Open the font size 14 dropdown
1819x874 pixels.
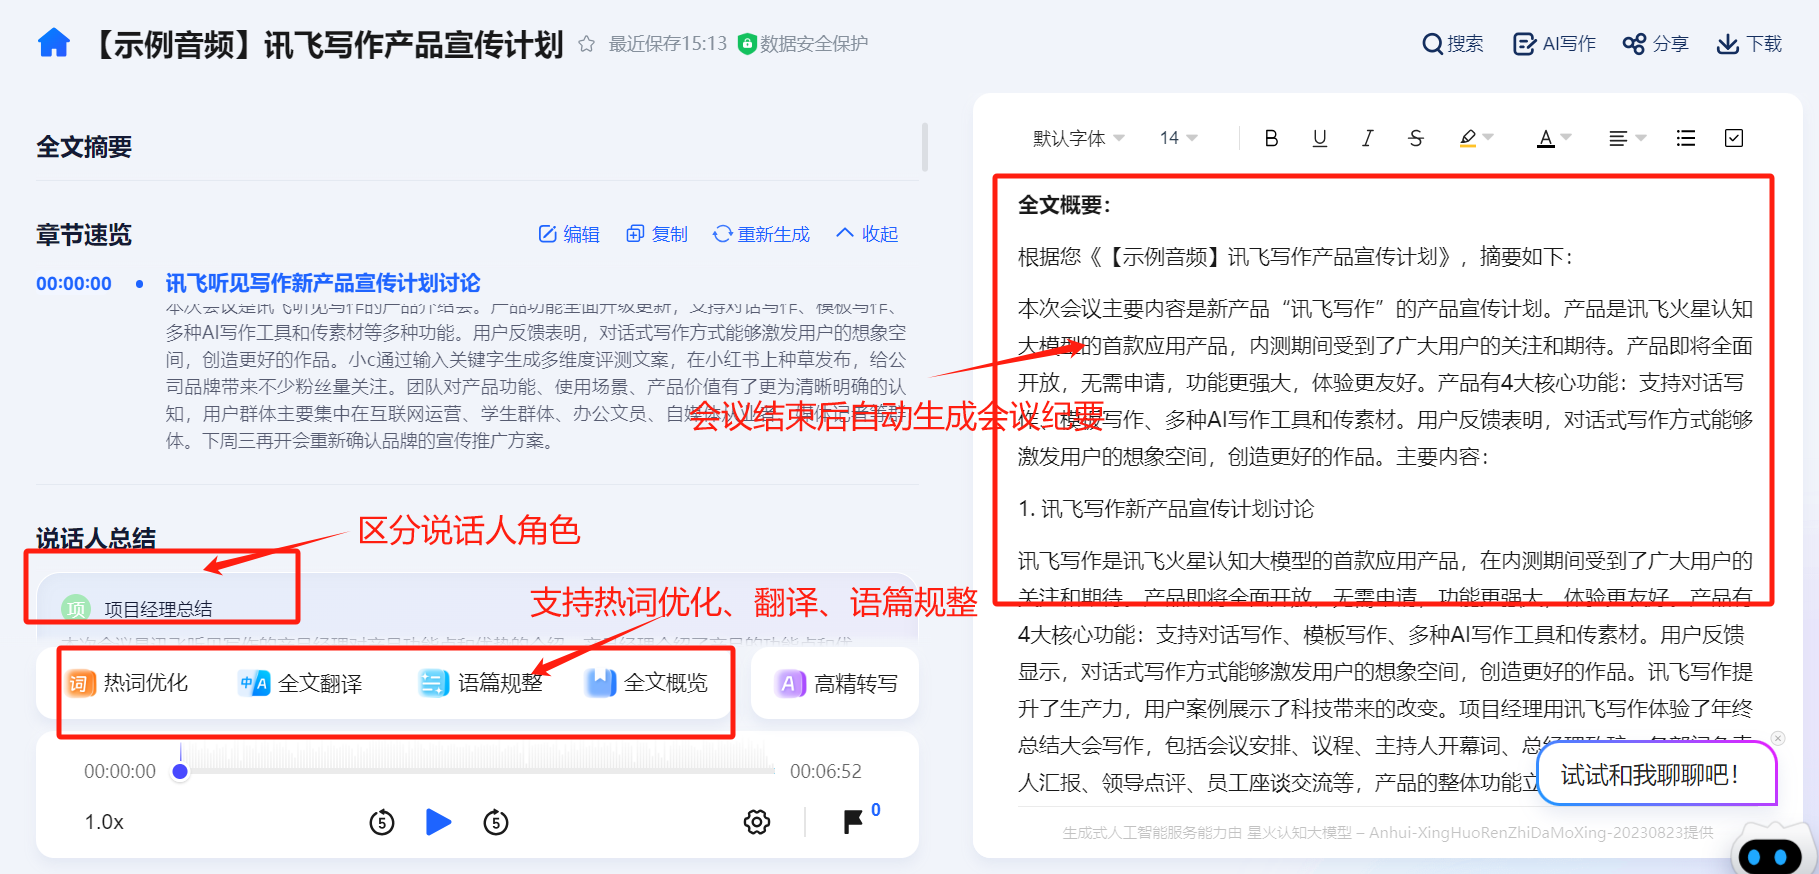1178,138
